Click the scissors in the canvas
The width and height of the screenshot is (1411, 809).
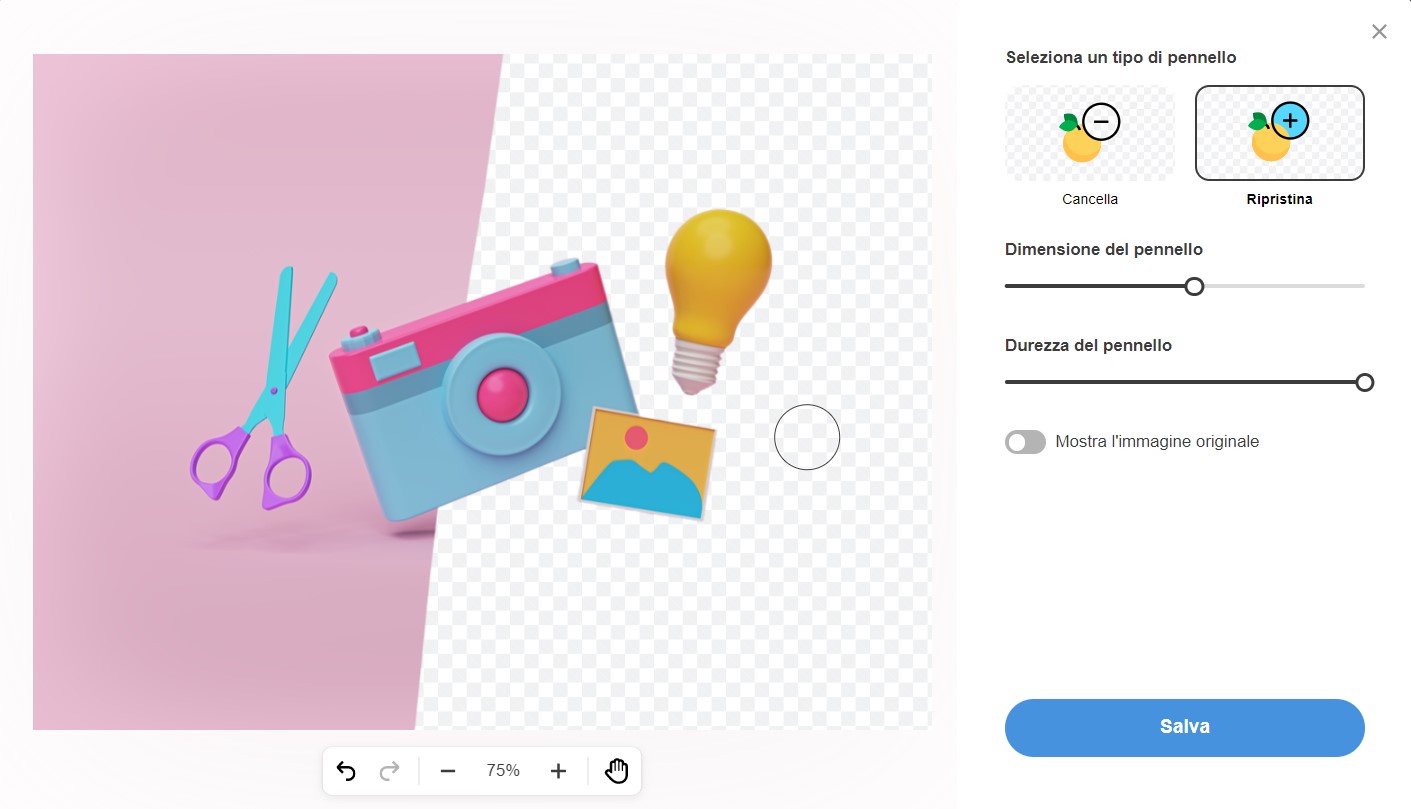tap(262, 400)
